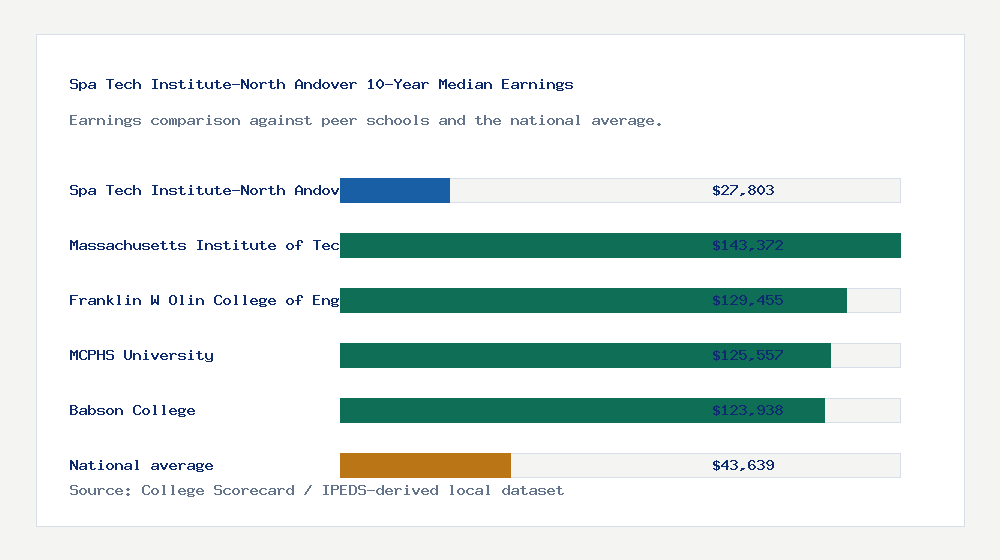
Task: Click the value '$27,803'
Action: pos(743,190)
